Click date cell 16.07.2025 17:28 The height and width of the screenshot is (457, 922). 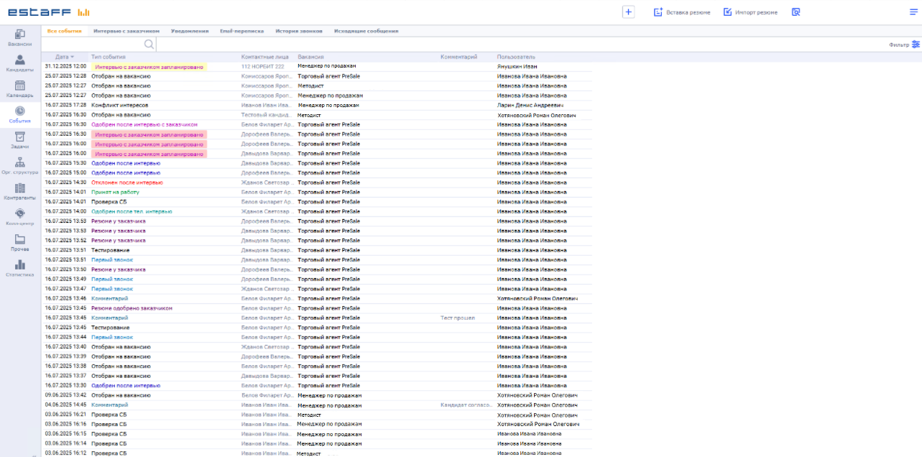tap(66, 105)
